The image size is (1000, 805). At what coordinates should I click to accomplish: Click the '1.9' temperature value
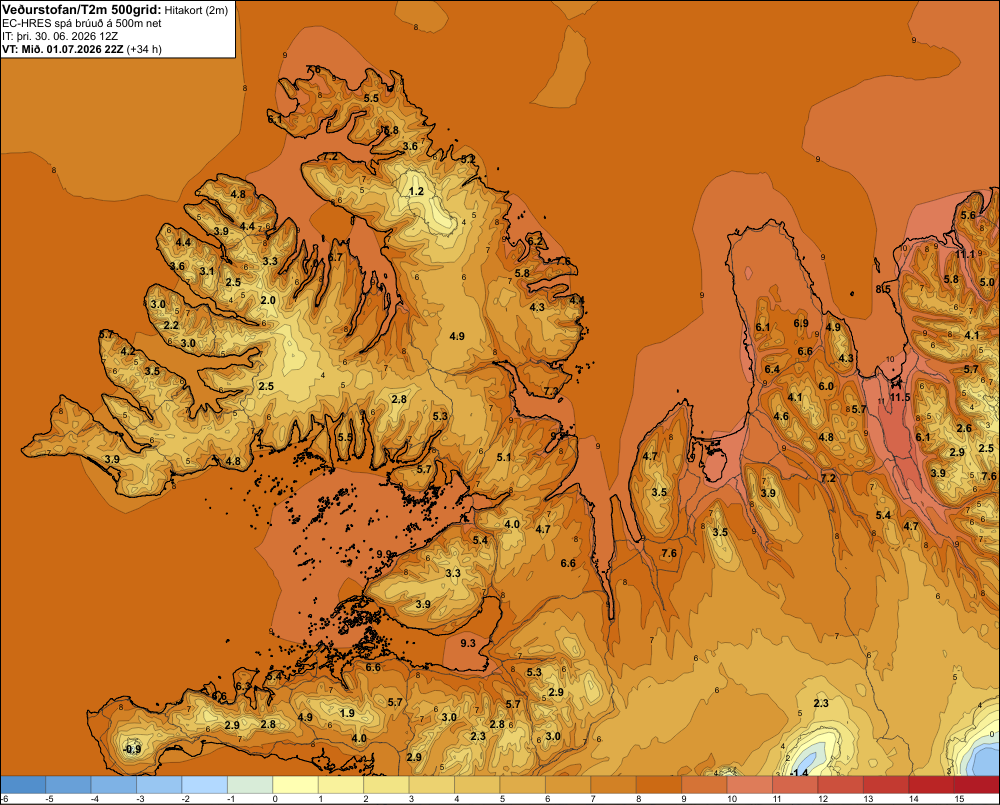tap(347, 713)
